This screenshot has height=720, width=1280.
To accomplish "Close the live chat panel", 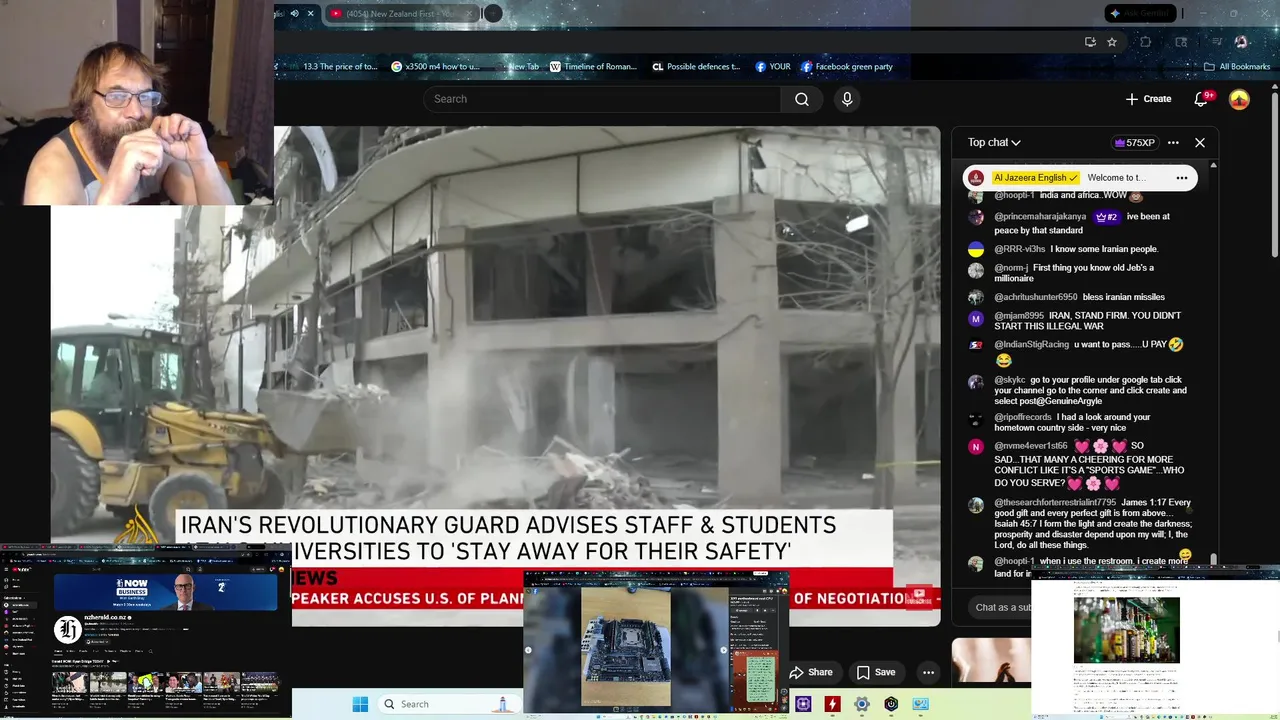I will click(1200, 142).
